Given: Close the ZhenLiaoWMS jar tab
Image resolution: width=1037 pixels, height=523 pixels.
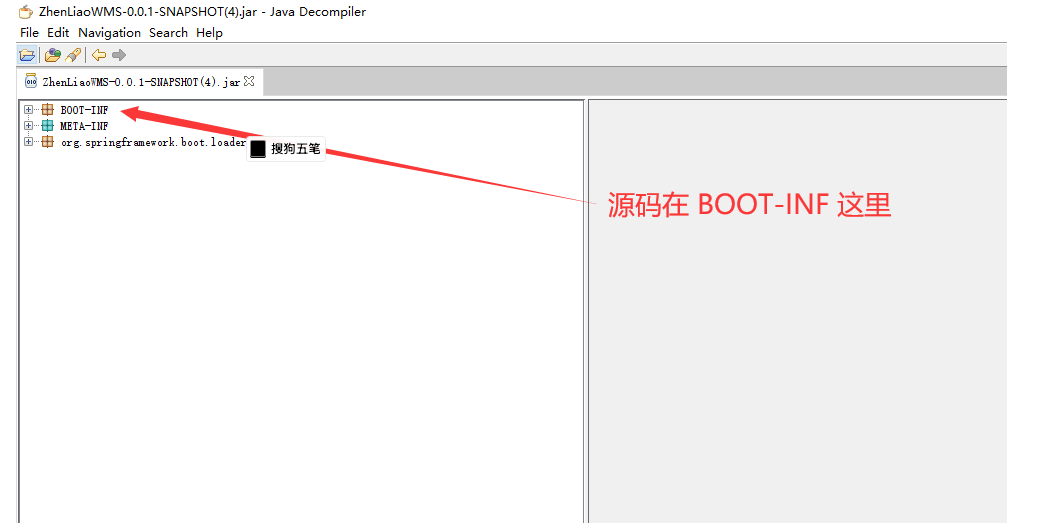Looking at the screenshot, I should (x=249, y=81).
